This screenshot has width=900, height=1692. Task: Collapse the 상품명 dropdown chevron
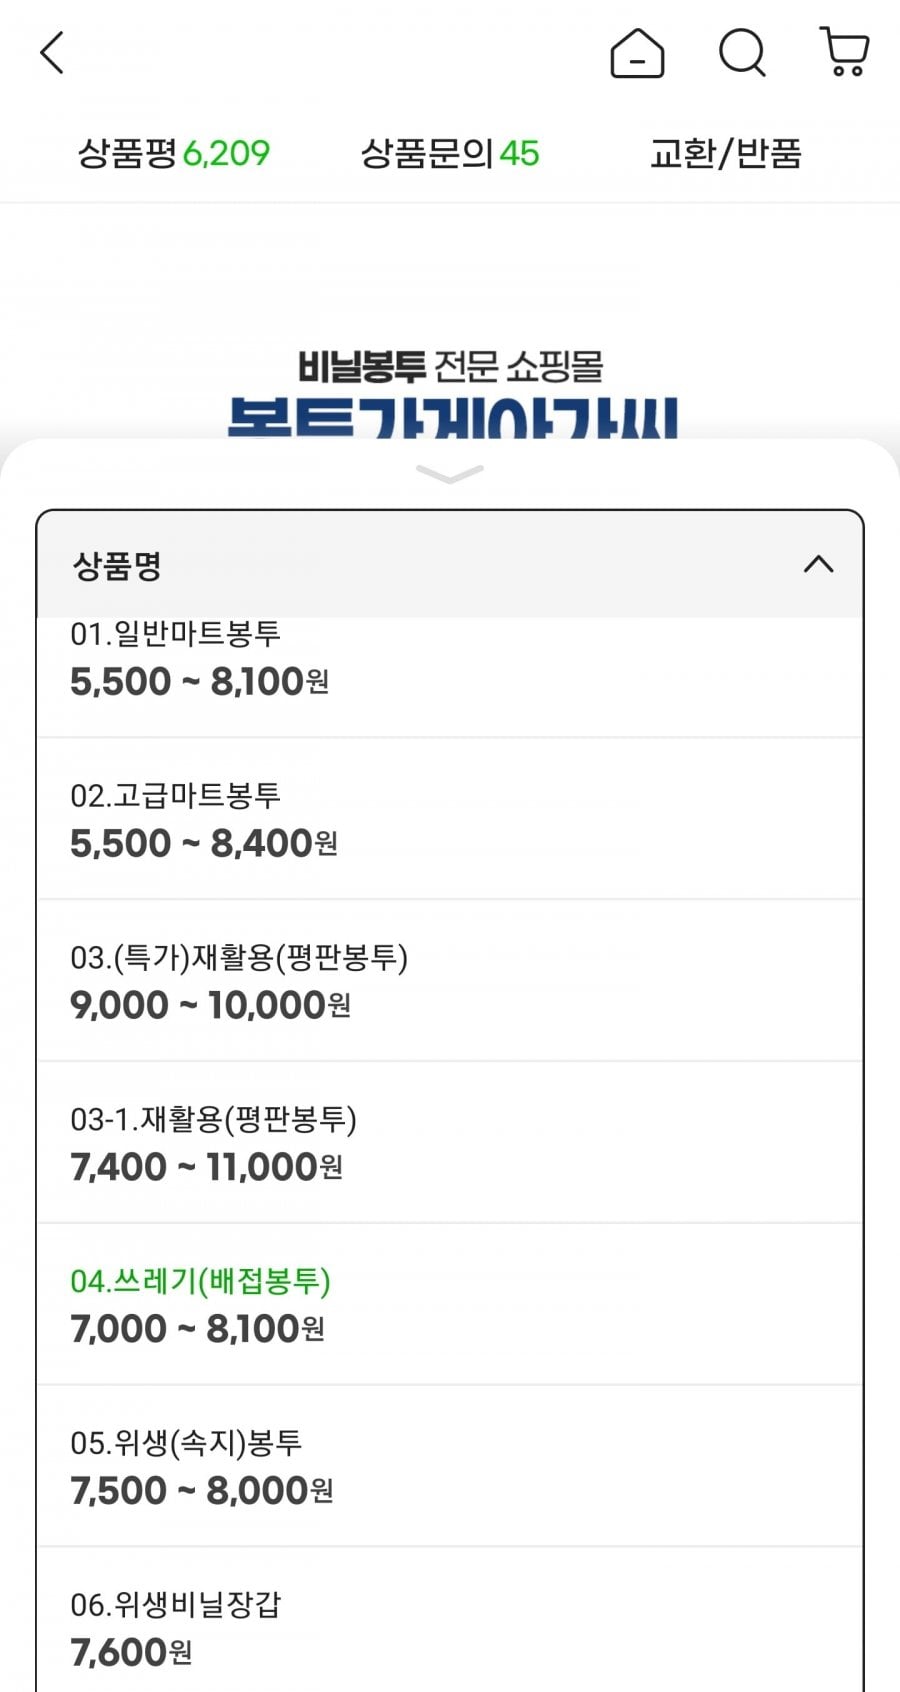point(818,565)
